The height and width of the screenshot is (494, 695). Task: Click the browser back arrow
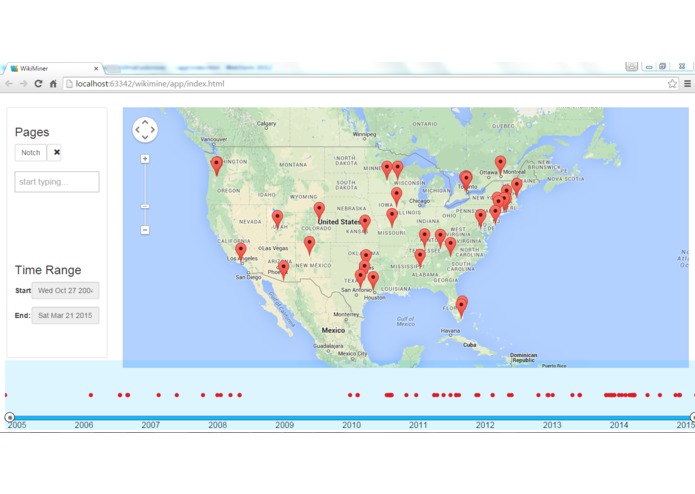8,84
